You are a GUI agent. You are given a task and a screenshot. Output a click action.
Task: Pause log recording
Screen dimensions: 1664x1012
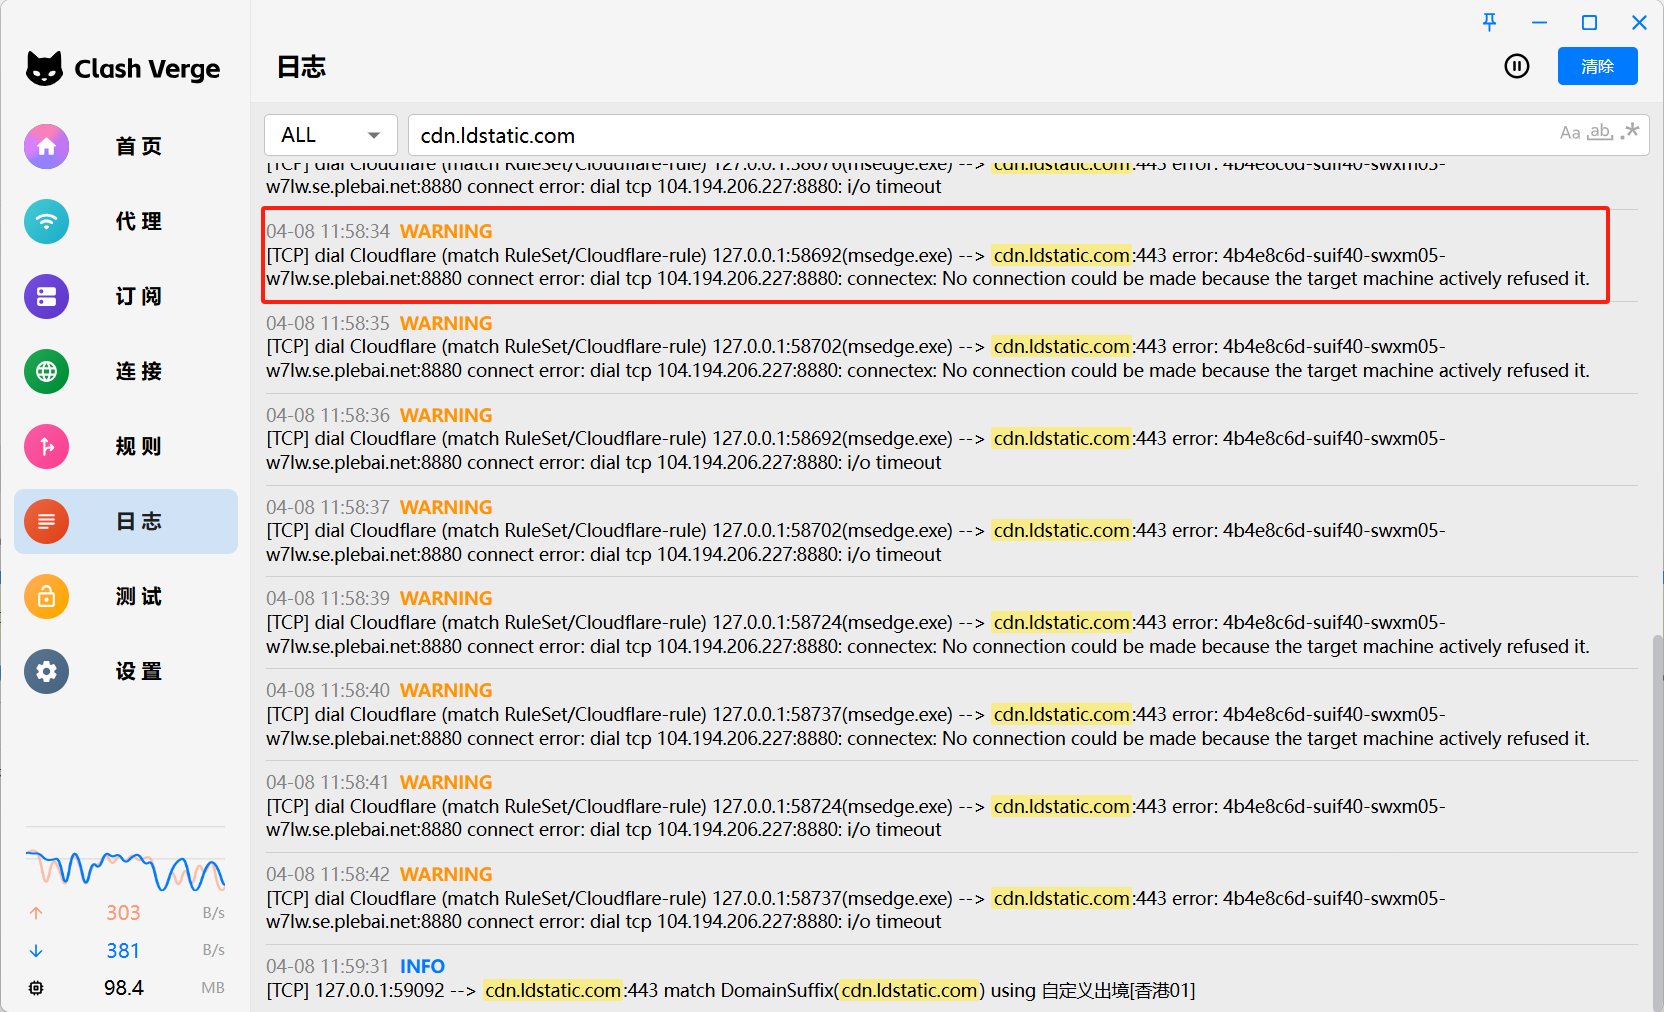coord(1517,66)
